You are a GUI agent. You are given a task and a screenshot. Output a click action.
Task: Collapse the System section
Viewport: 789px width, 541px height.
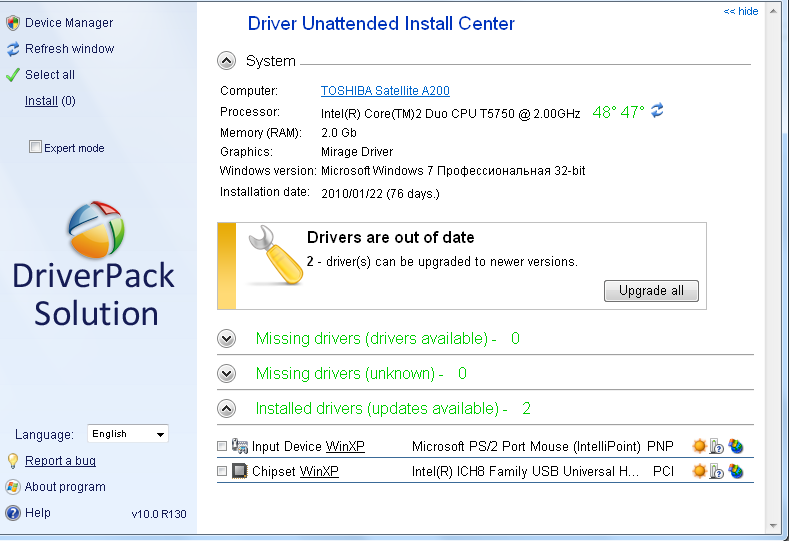tap(226, 61)
